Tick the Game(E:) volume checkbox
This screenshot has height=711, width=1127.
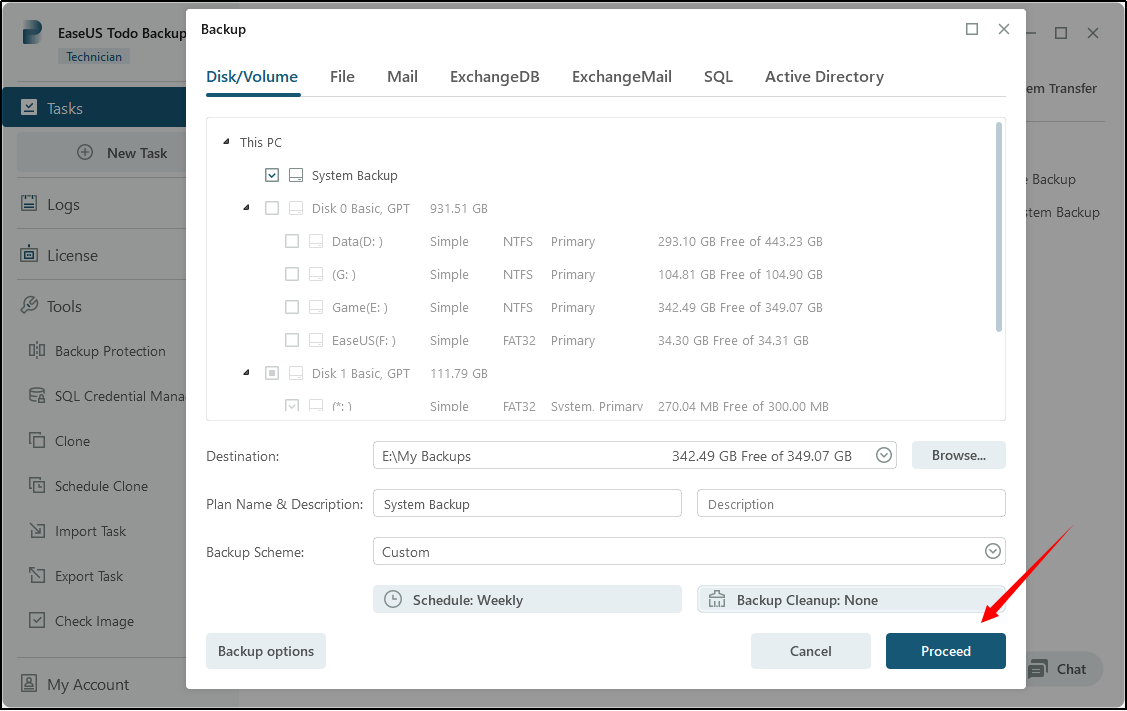click(x=292, y=307)
